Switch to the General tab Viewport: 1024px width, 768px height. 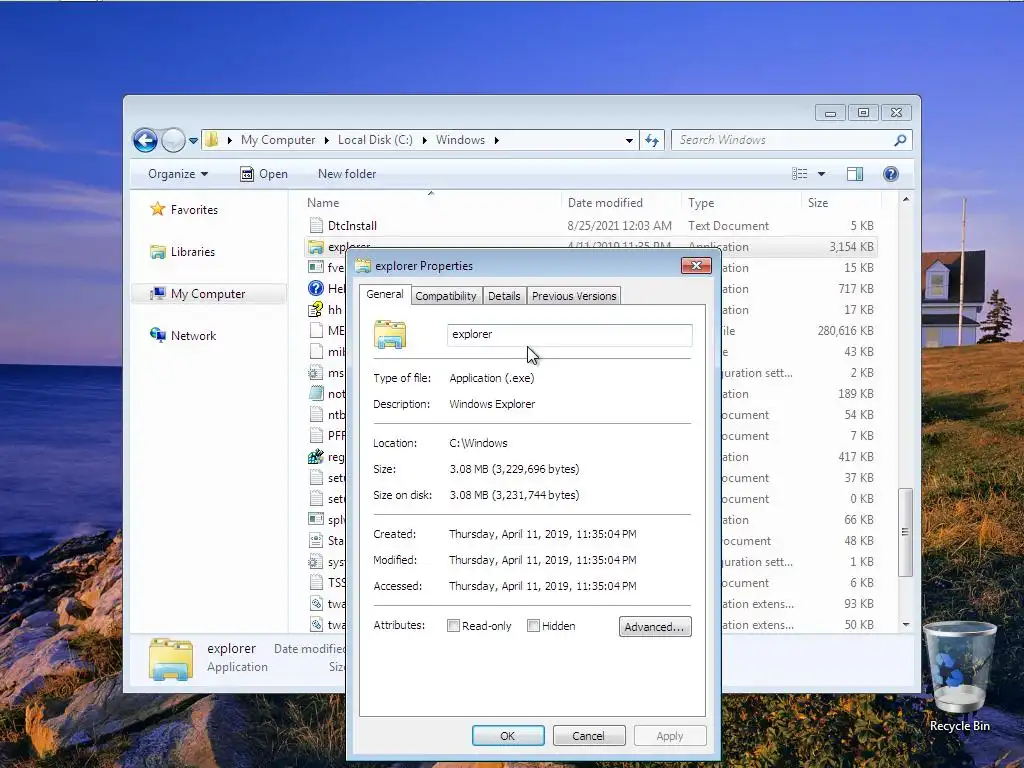[x=385, y=295]
